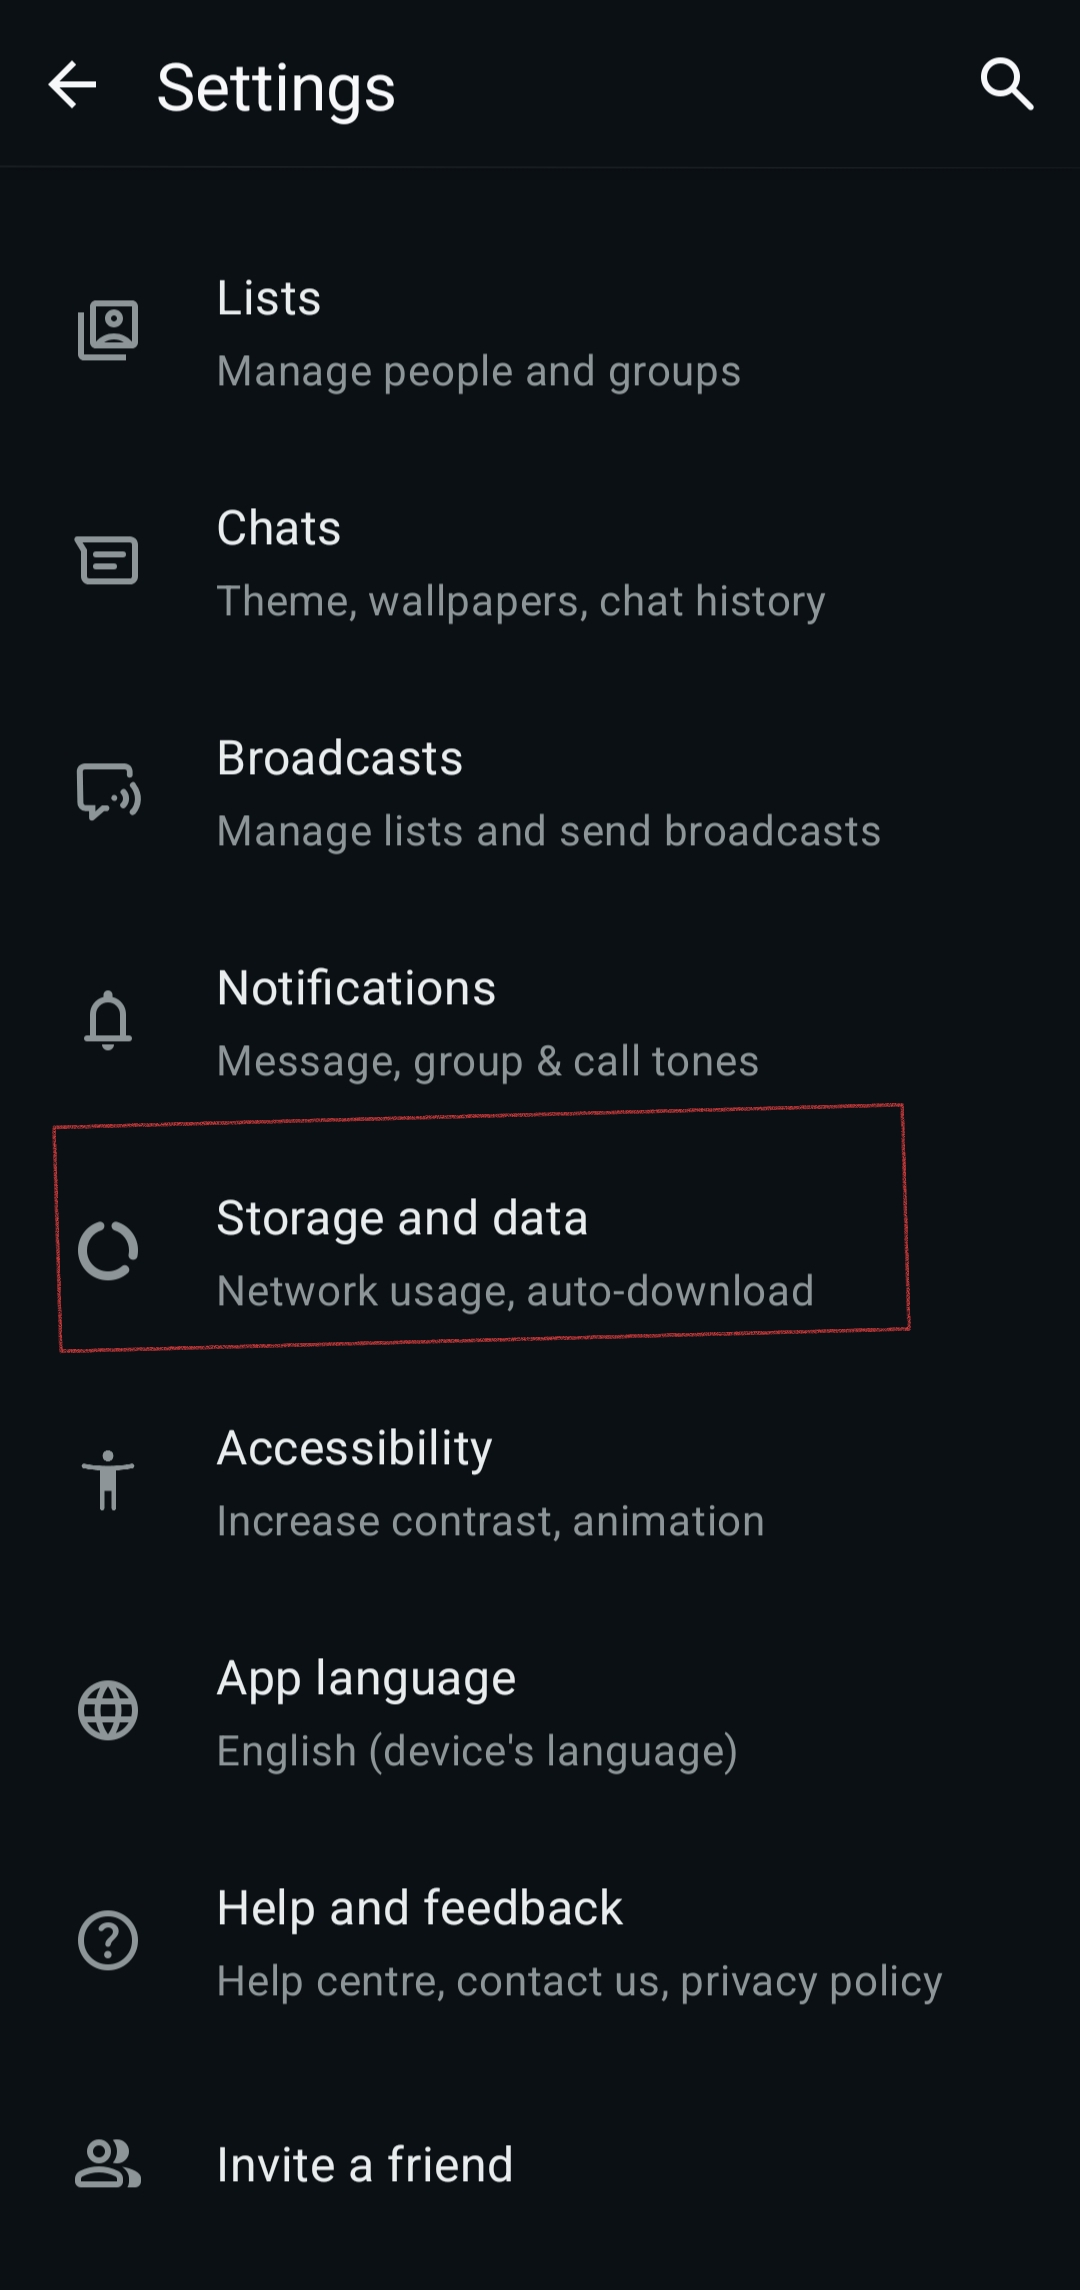The width and height of the screenshot is (1080, 2290).
Task: Open the Lists settings entry
Action: pyautogui.click(x=478, y=334)
